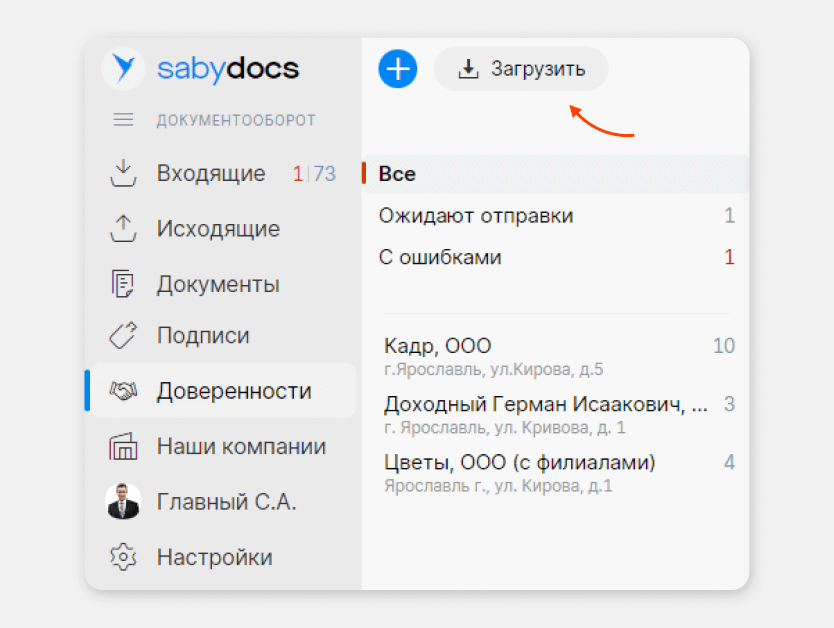
Task: Click the Исходящие outgoing arrow icon
Action: (x=122, y=228)
